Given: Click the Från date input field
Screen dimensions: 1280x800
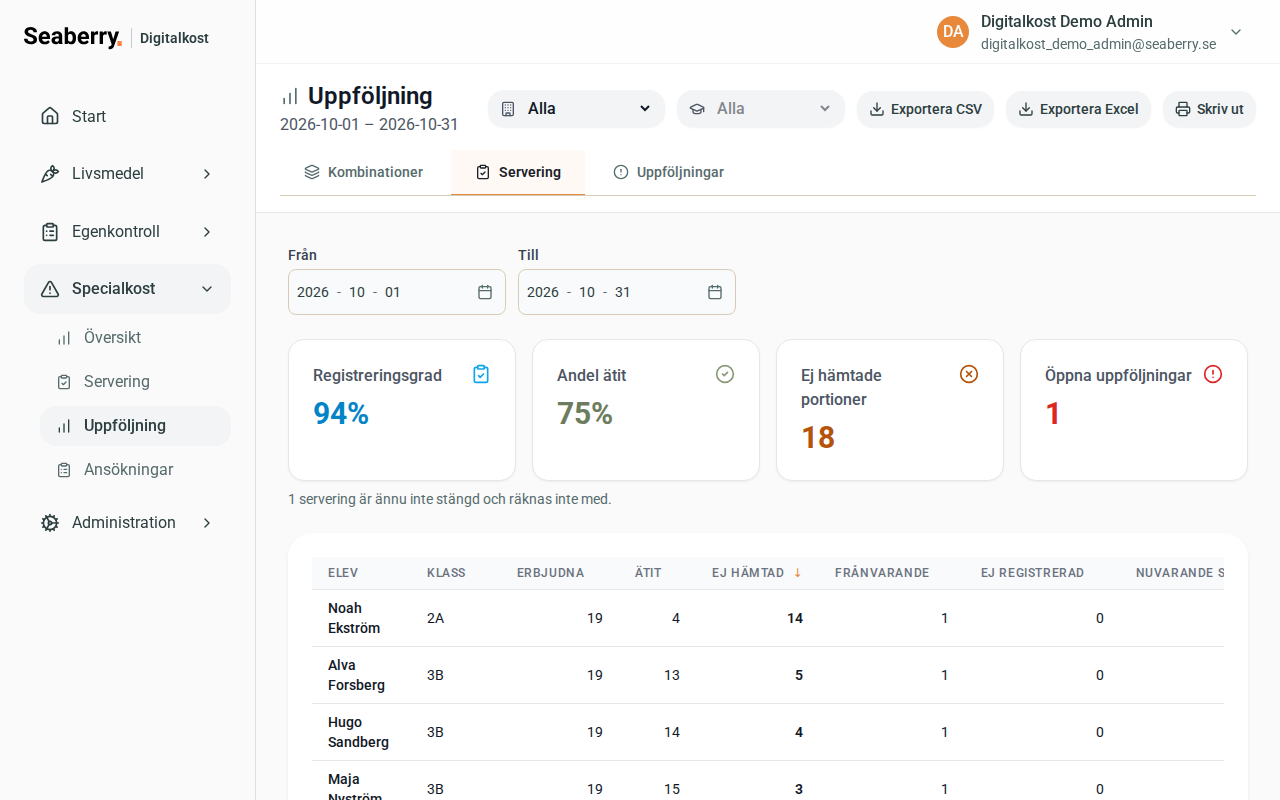Looking at the screenshot, I should coord(397,292).
